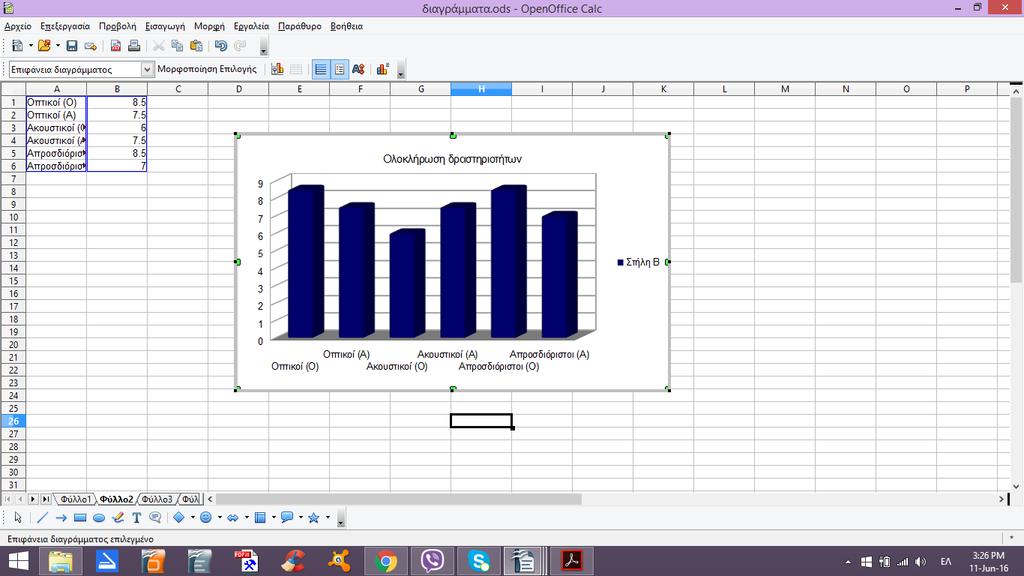The height and width of the screenshot is (576, 1024).
Task: Go to next sheet tab arrow
Action: point(33,499)
